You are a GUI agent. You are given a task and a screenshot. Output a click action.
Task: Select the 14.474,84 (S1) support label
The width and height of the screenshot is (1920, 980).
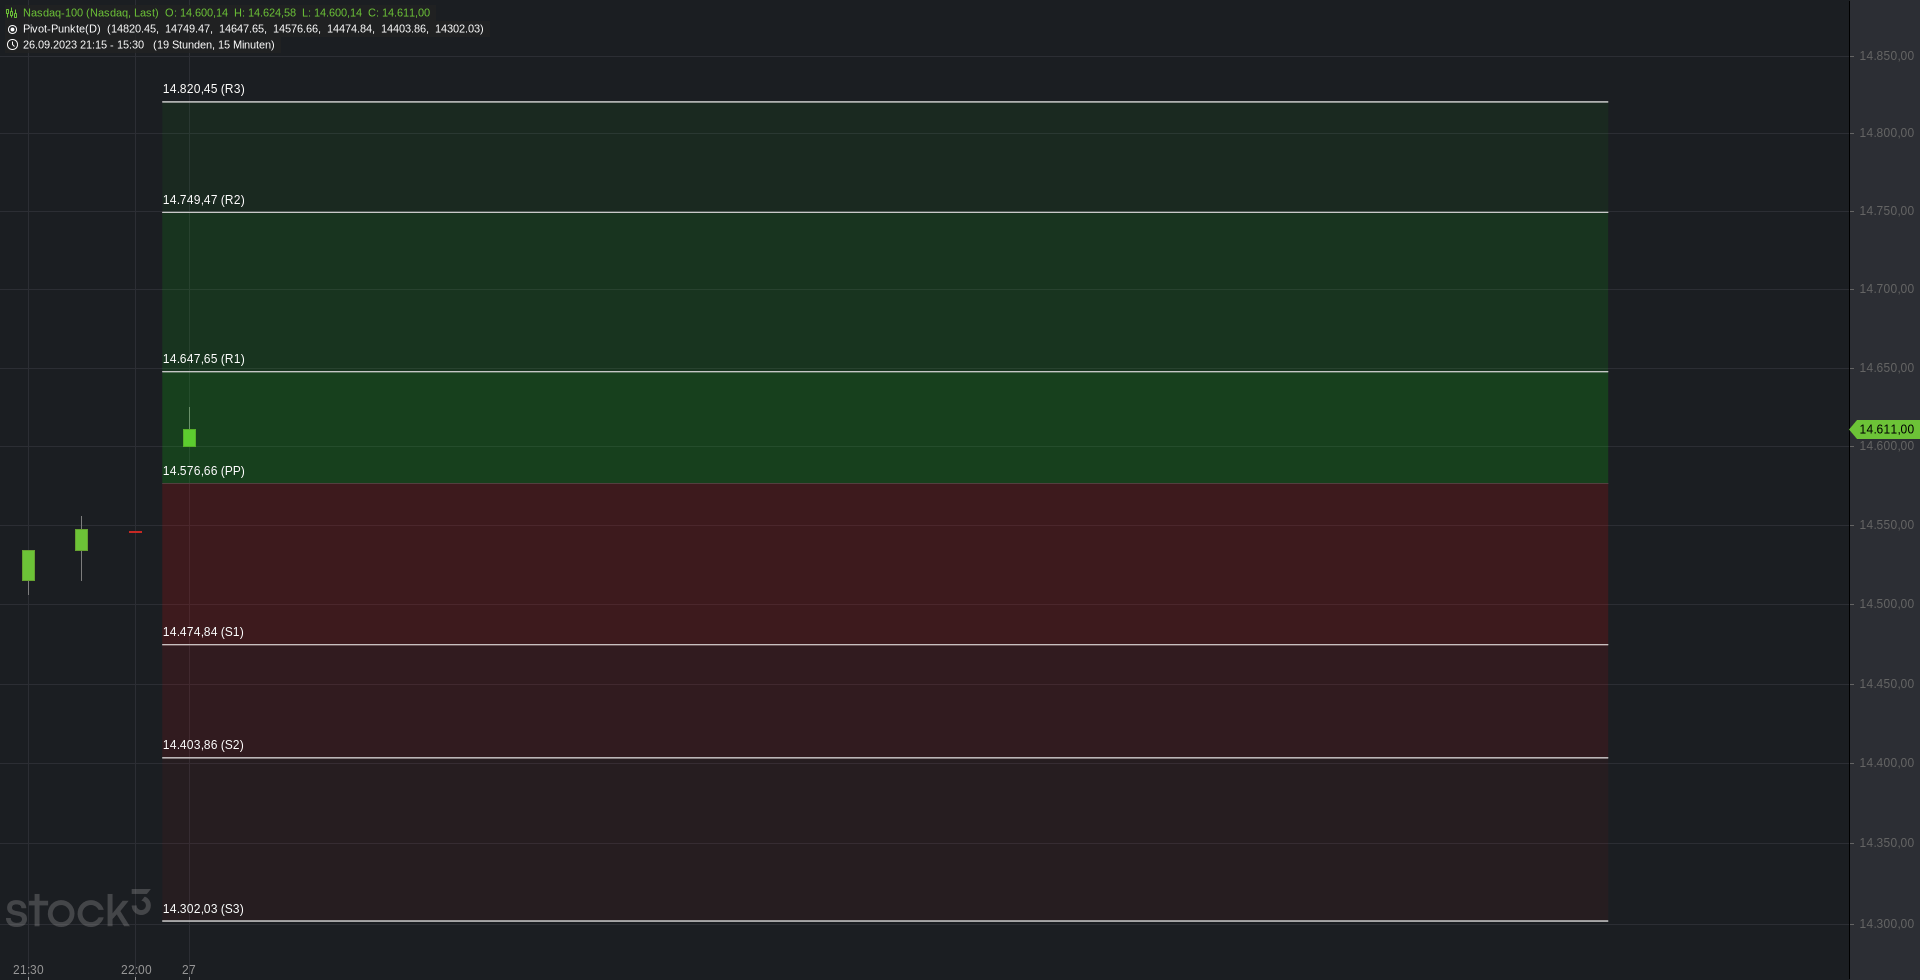(x=203, y=632)
